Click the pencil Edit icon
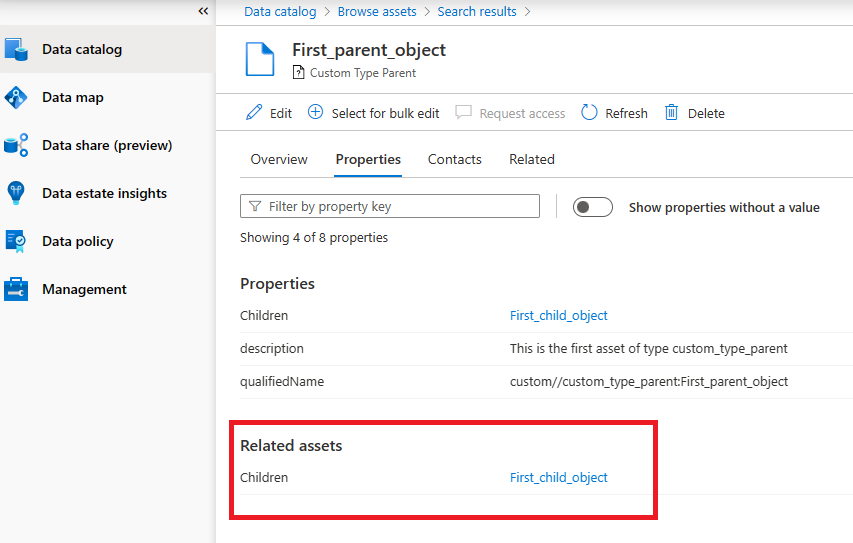853x543 pixels. coord(254,112)
